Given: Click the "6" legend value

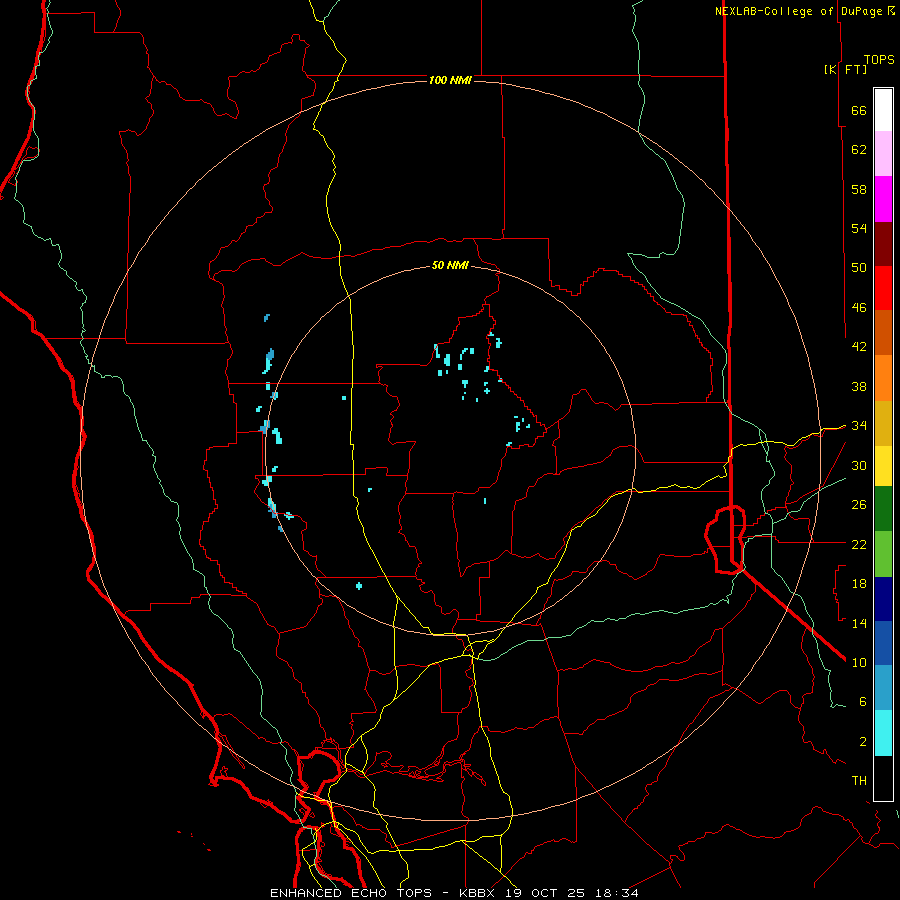Looking at the screenshot, I should [863, 702].
